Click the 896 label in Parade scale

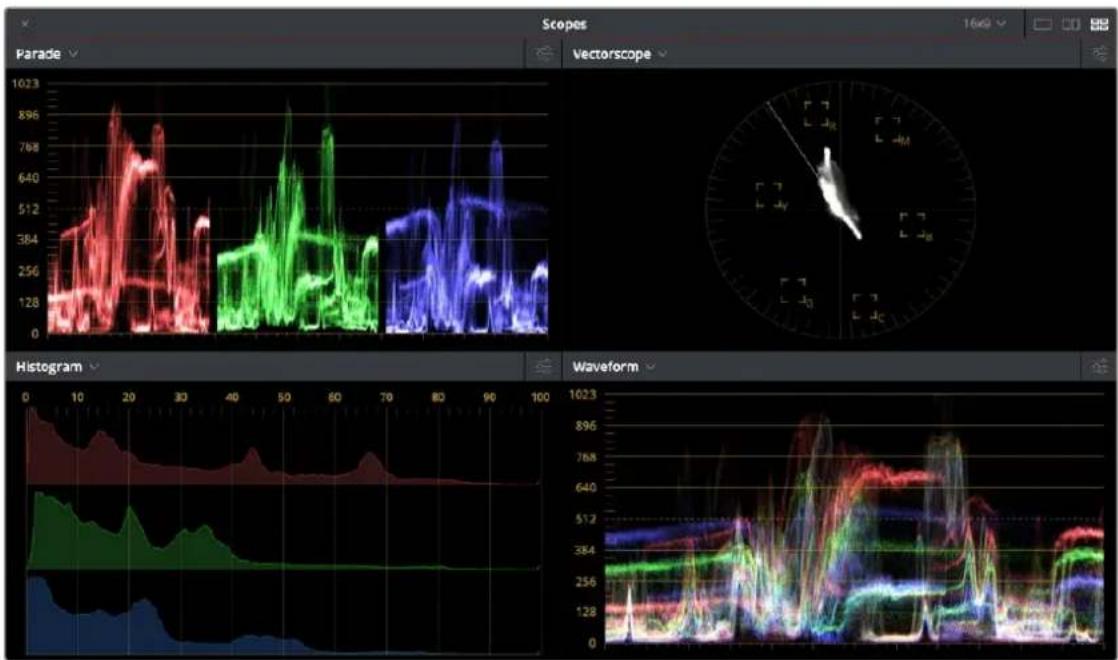29,115
